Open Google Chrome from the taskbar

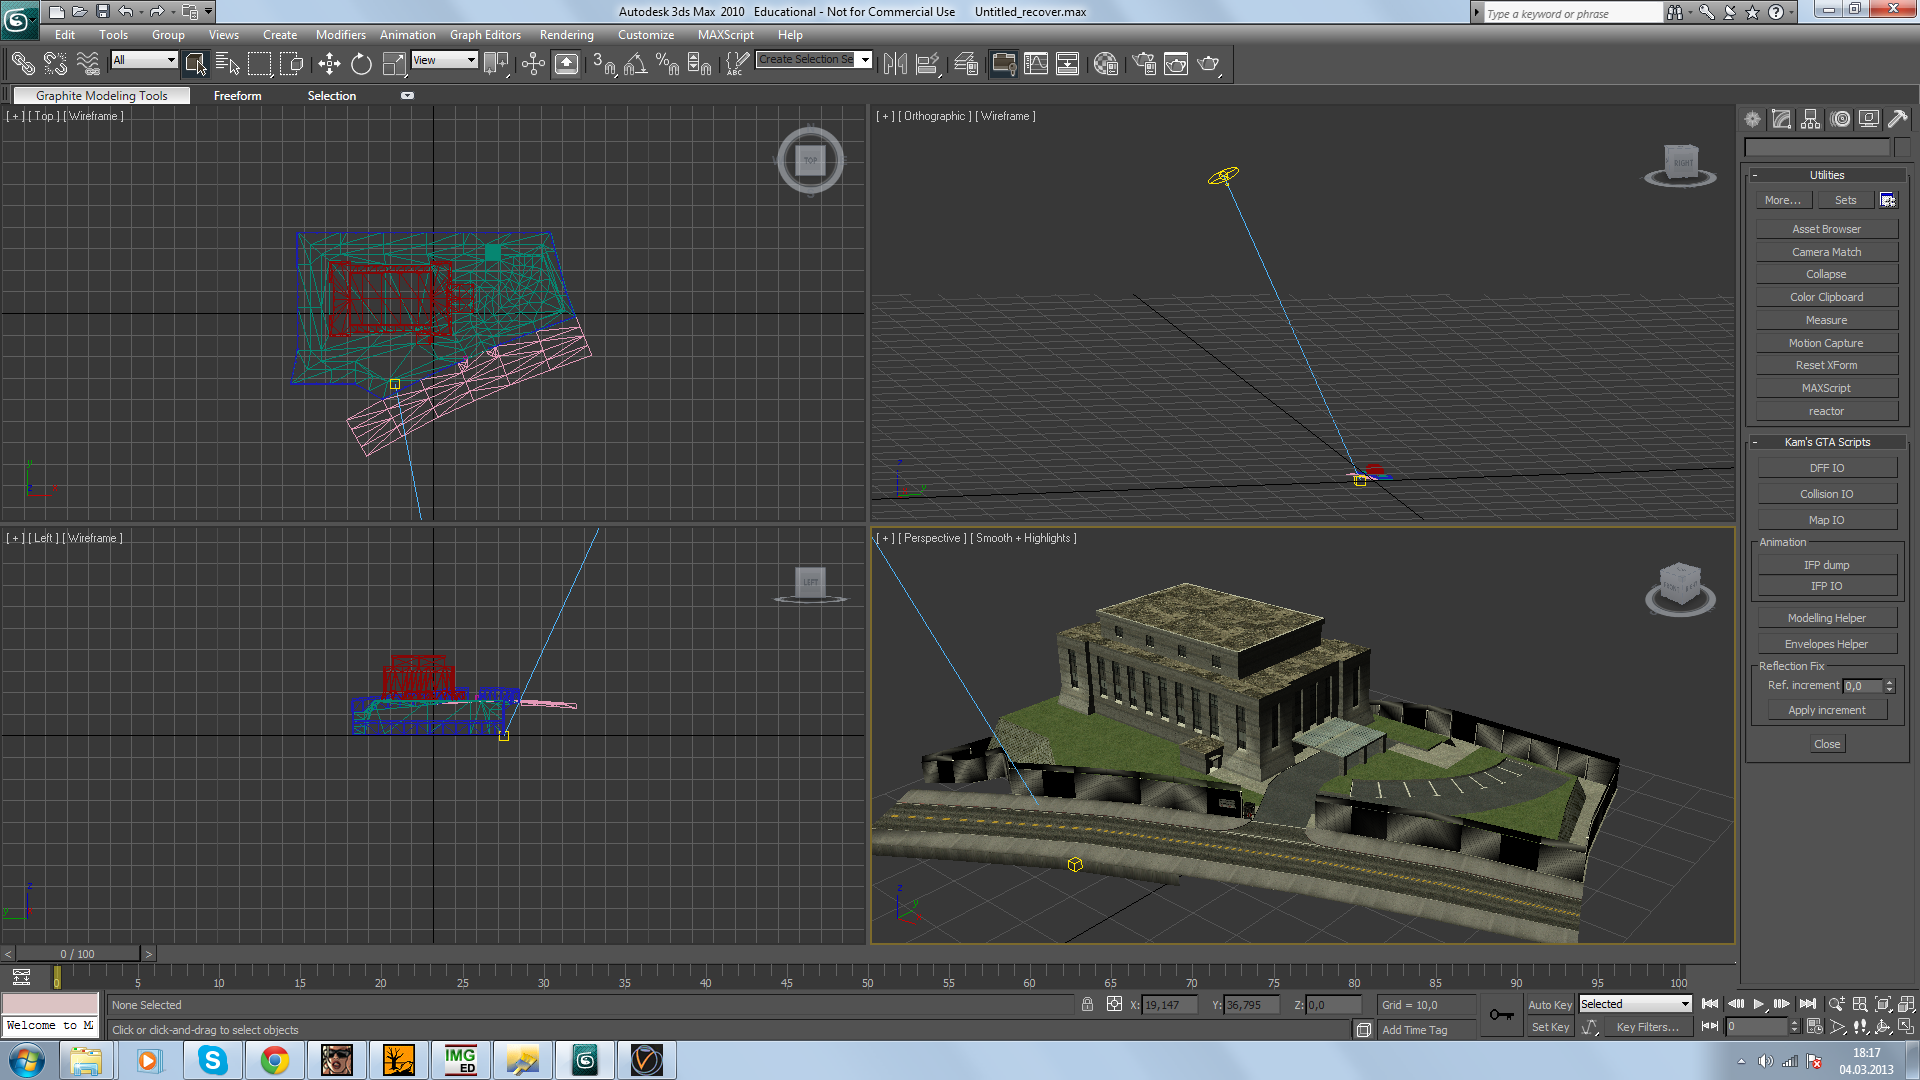point(275,1060)
